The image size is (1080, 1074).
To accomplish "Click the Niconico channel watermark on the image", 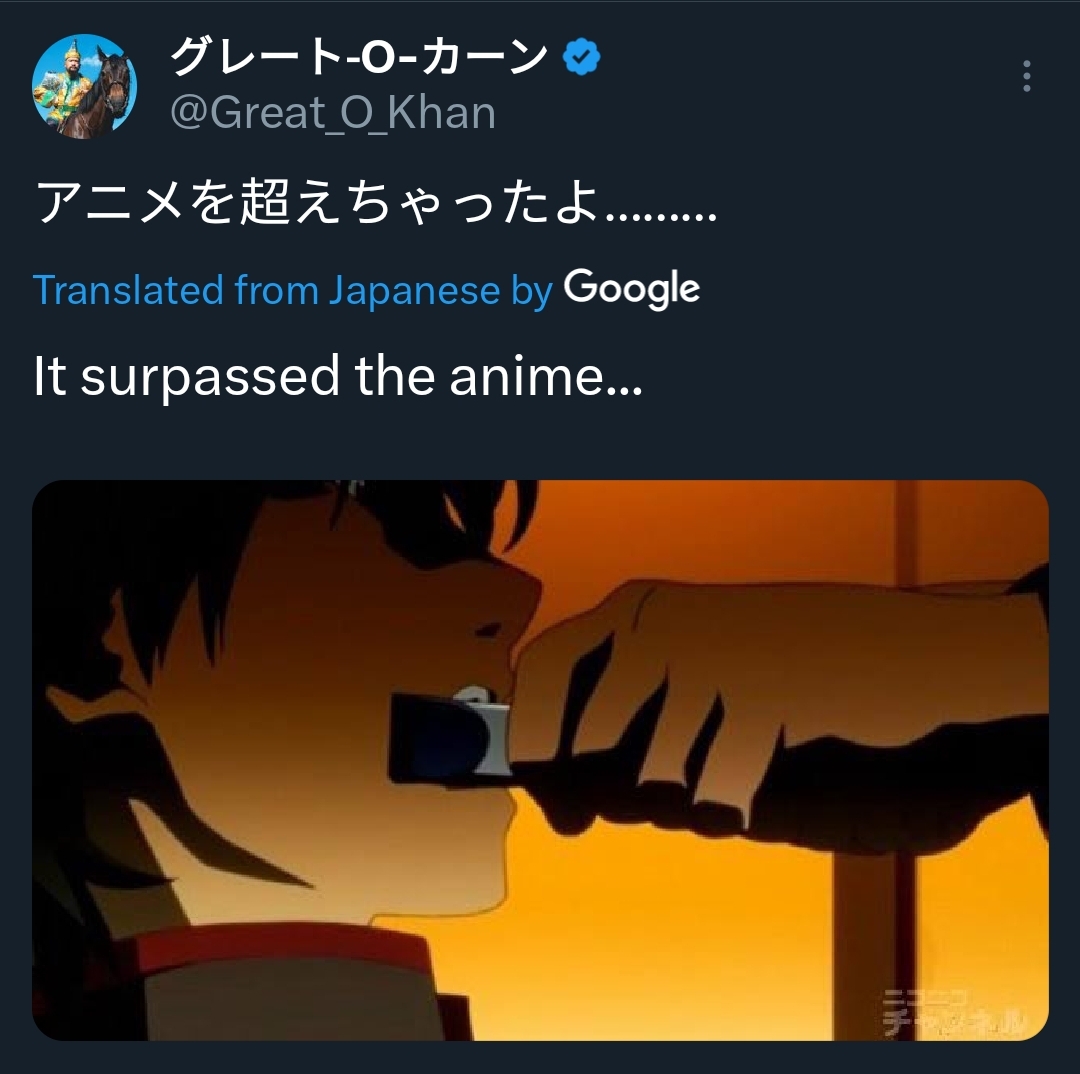I will (954, 1012).
